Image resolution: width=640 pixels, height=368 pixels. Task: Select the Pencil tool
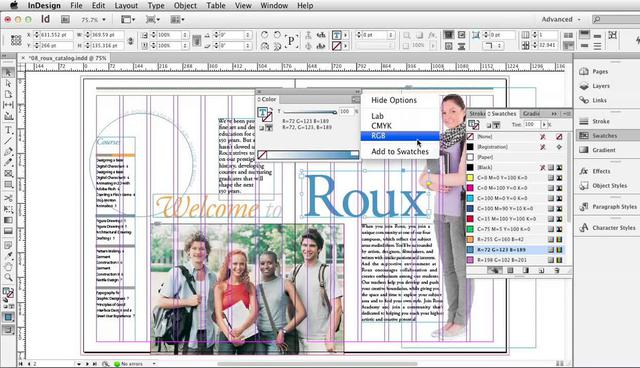[8, 162]
